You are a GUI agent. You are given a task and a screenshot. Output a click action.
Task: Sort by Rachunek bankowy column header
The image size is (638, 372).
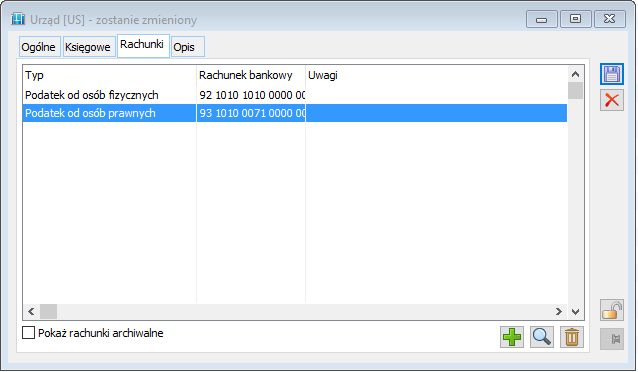251,75
